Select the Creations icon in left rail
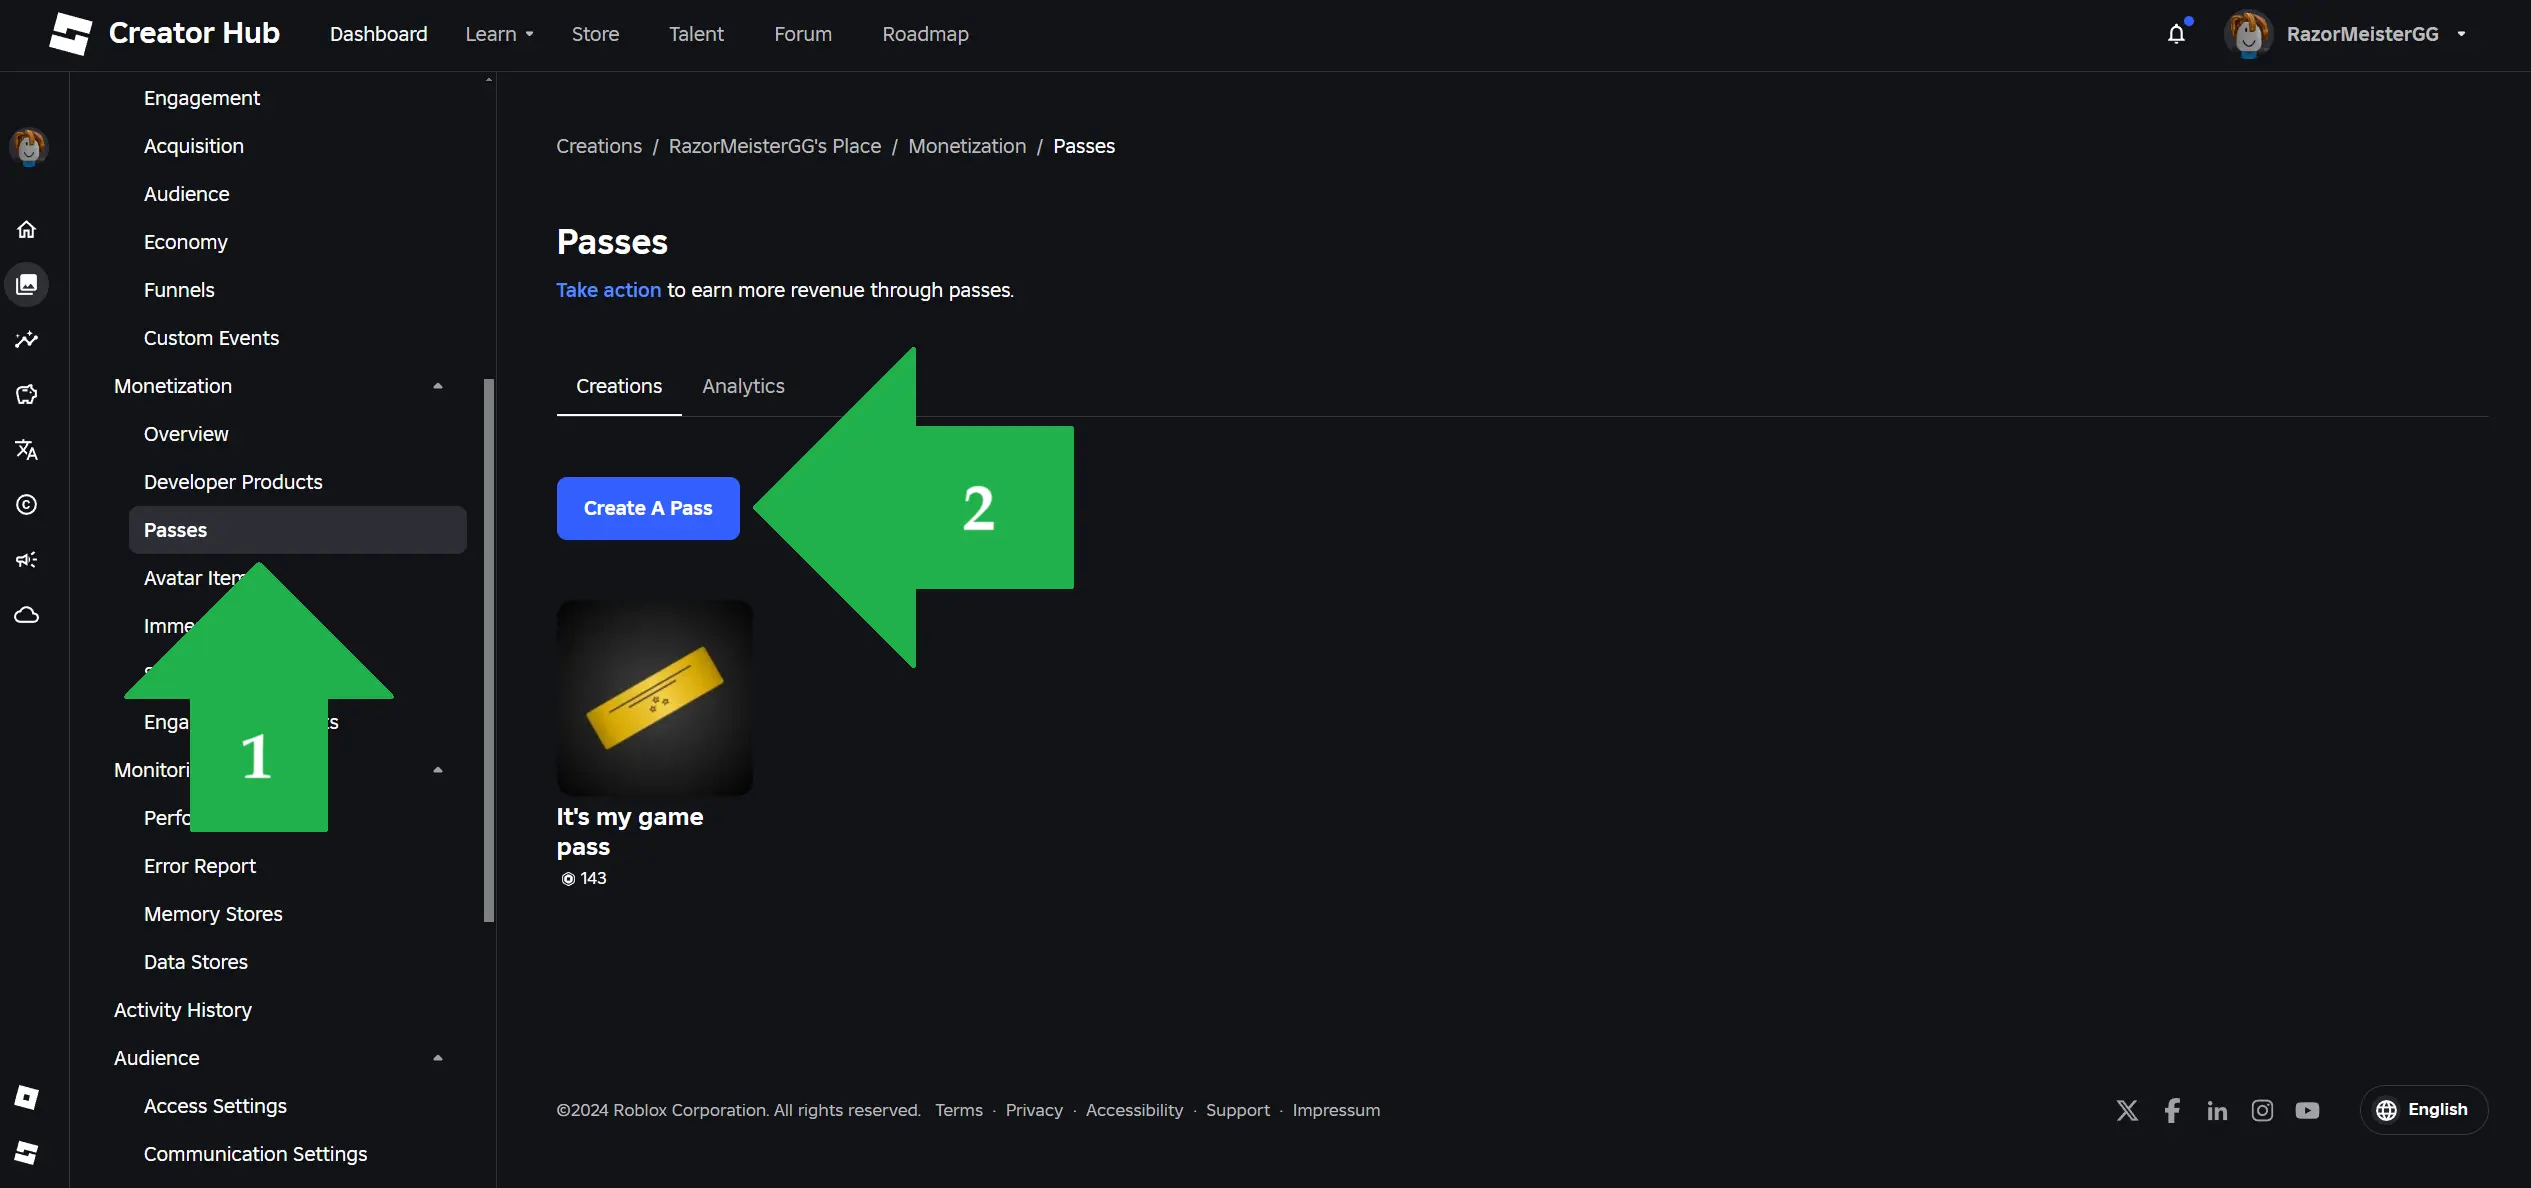 pos(27,284)
